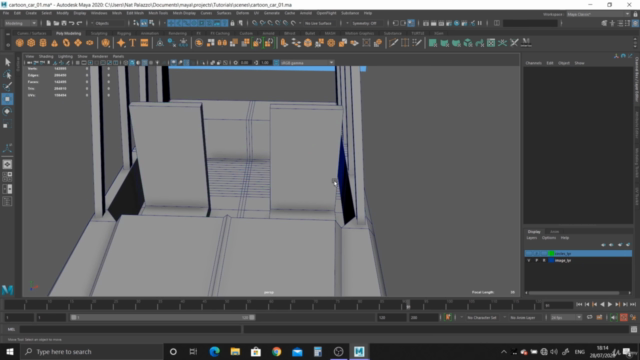Activate the Rotate tool in toolbox
This screenshot has width=640, height=360.
(x=7, y=111)
